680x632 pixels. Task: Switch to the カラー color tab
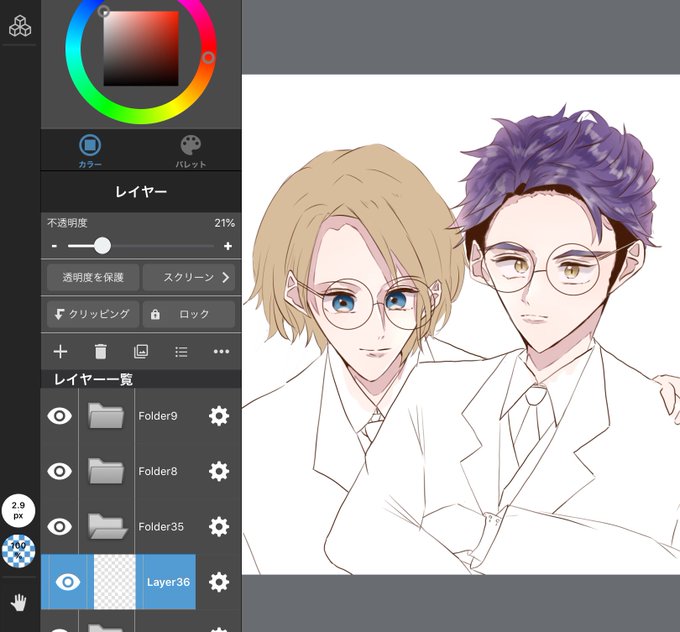pyautogui.click(x=90, y=151)
